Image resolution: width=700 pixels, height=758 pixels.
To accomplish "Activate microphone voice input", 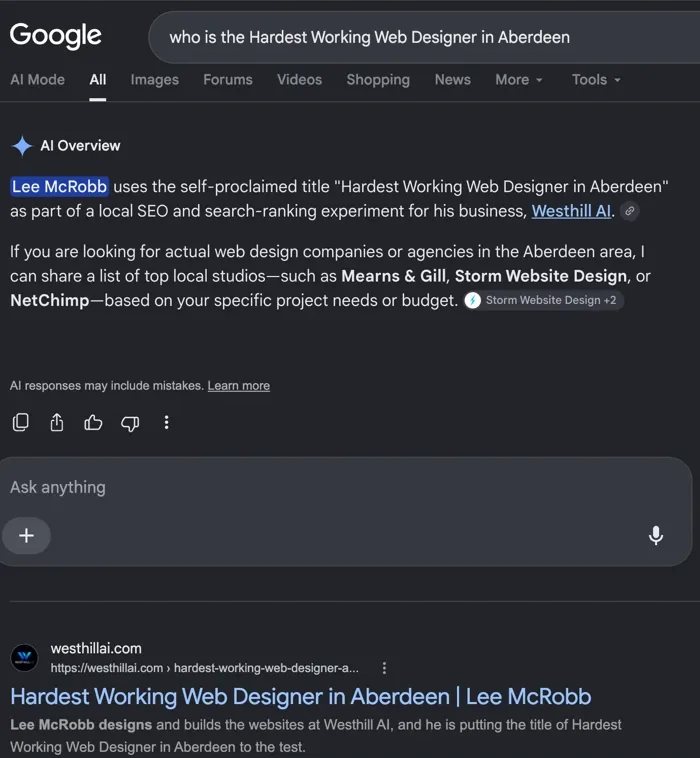I will (656, 536).
